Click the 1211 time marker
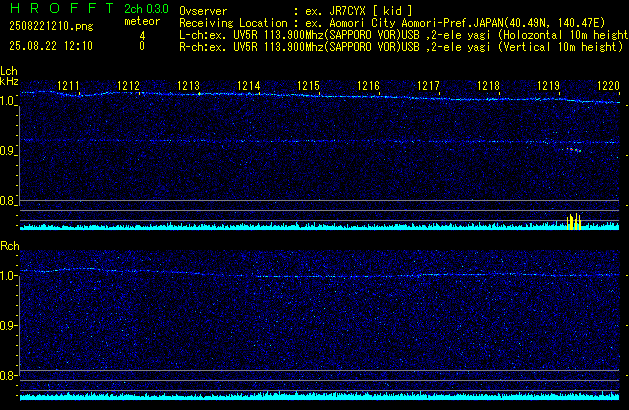Screen dimensions: 629x410 [x=69, y=86]
